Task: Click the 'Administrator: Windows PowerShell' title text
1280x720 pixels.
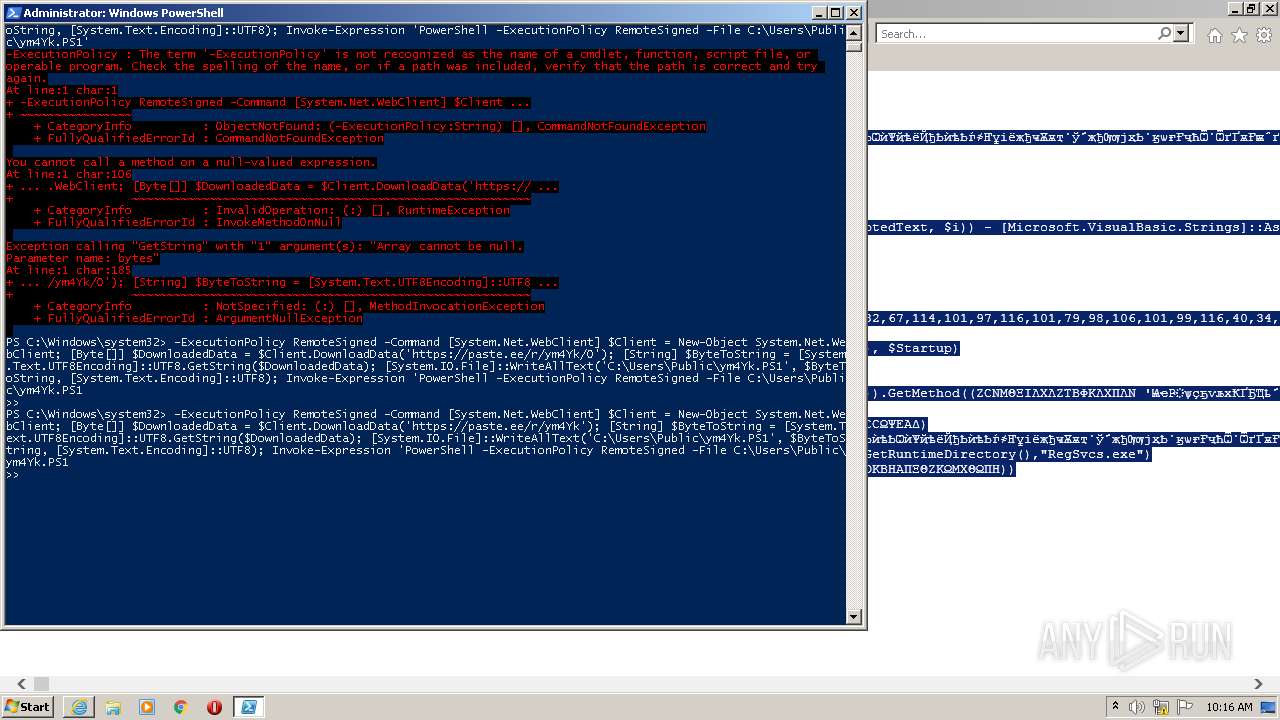Action: tap(123, 13)
